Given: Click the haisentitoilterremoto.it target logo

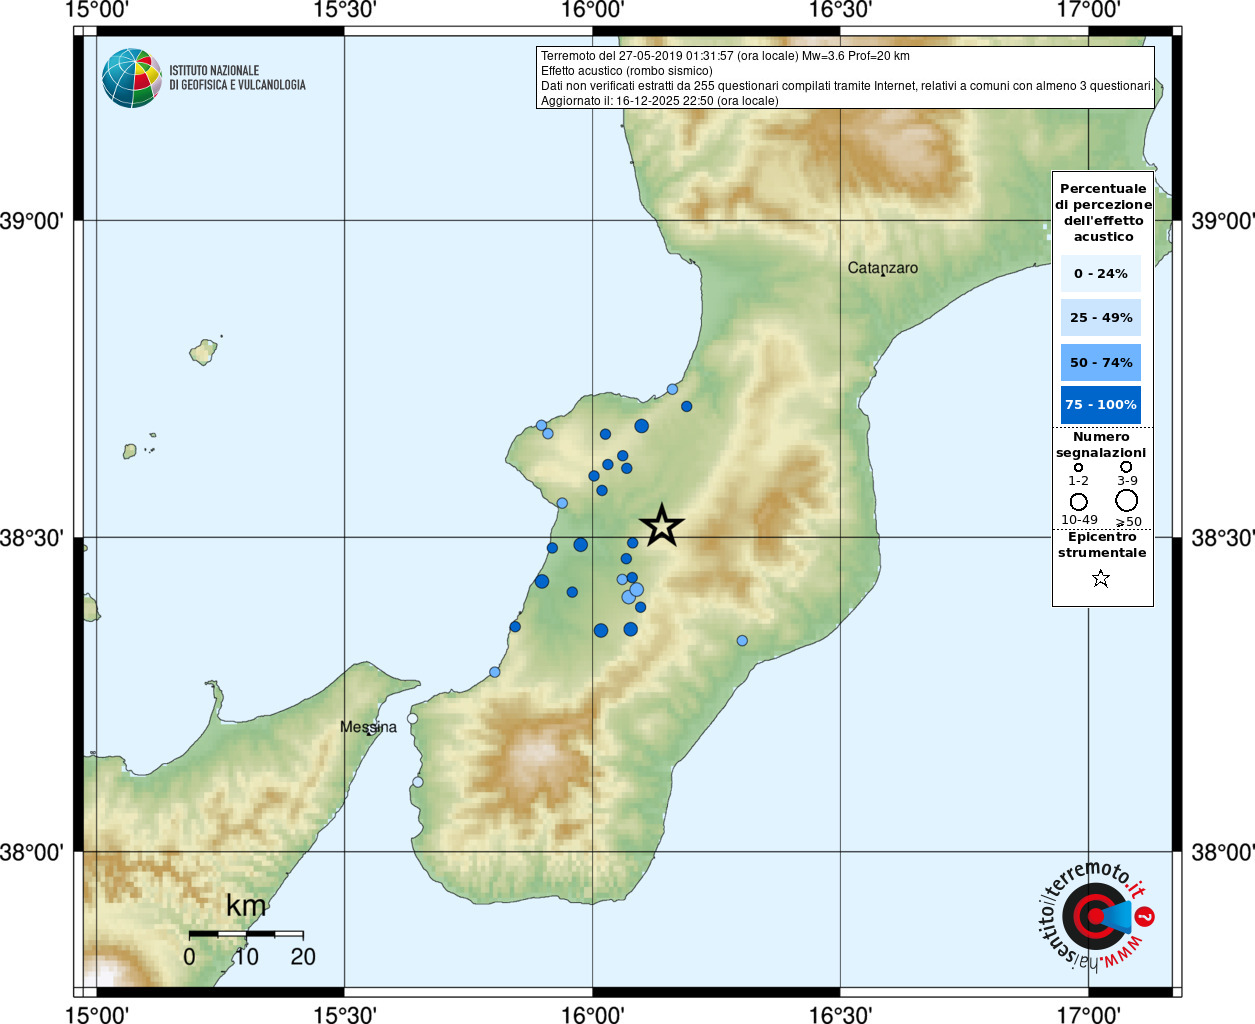Looking at the screenshot, I should 1095,916.
